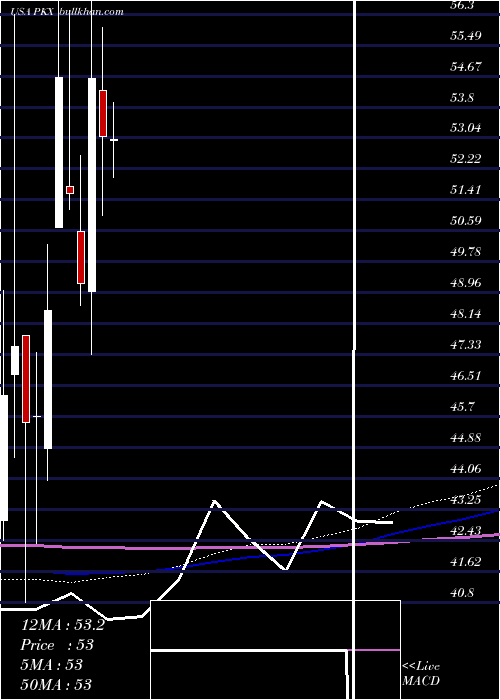Image resolution: width=500 pixels, height=700 pixels.
Task: Click the 51.41 price axis label
Action: (x=466, y=190)
